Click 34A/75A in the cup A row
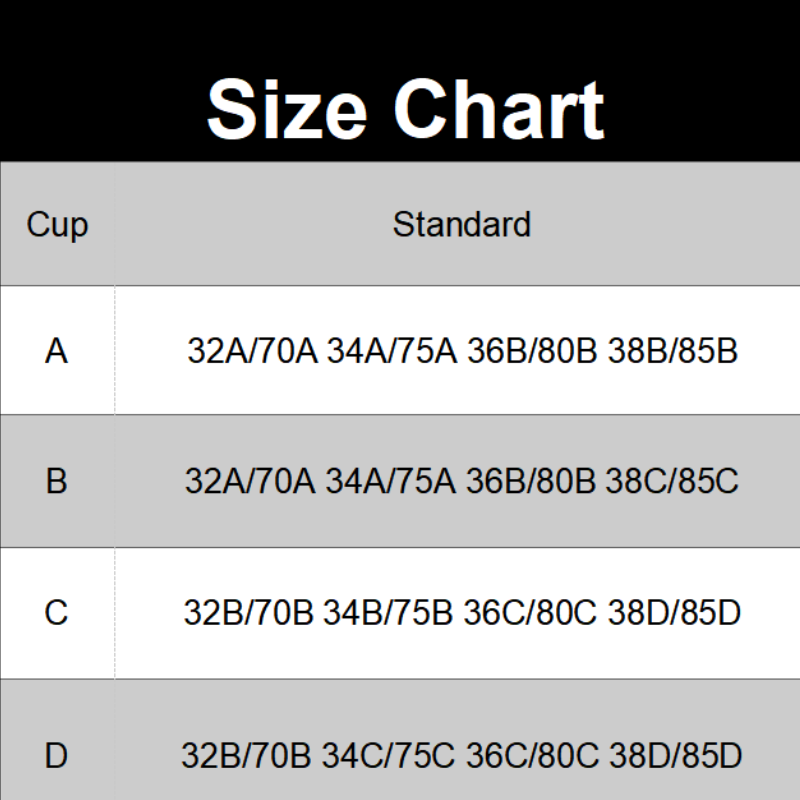The width and height of the screenshot is (800, 800). pos(391,351)
